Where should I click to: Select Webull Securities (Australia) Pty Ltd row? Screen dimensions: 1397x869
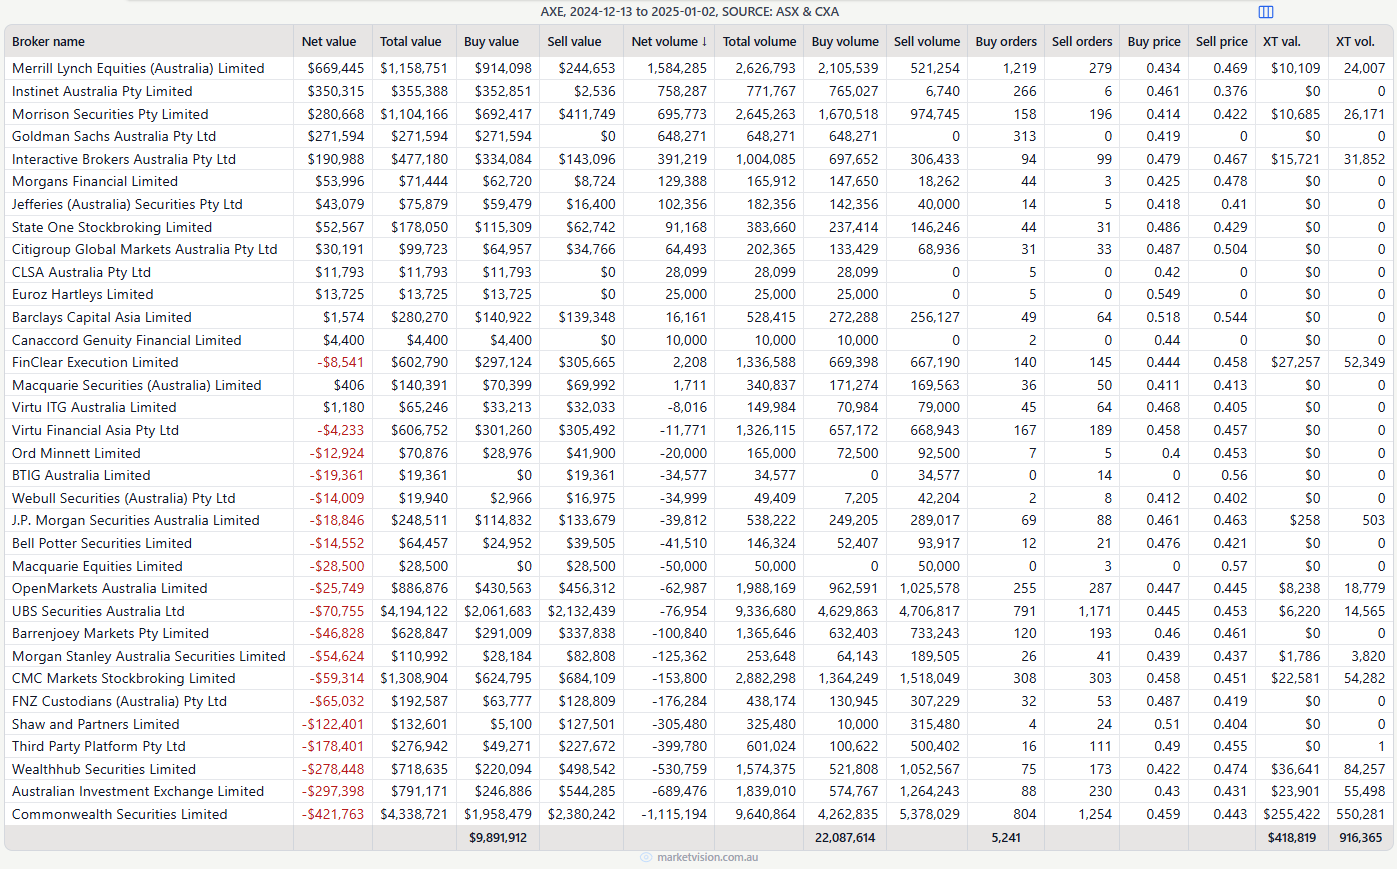(x=698, y=498)
